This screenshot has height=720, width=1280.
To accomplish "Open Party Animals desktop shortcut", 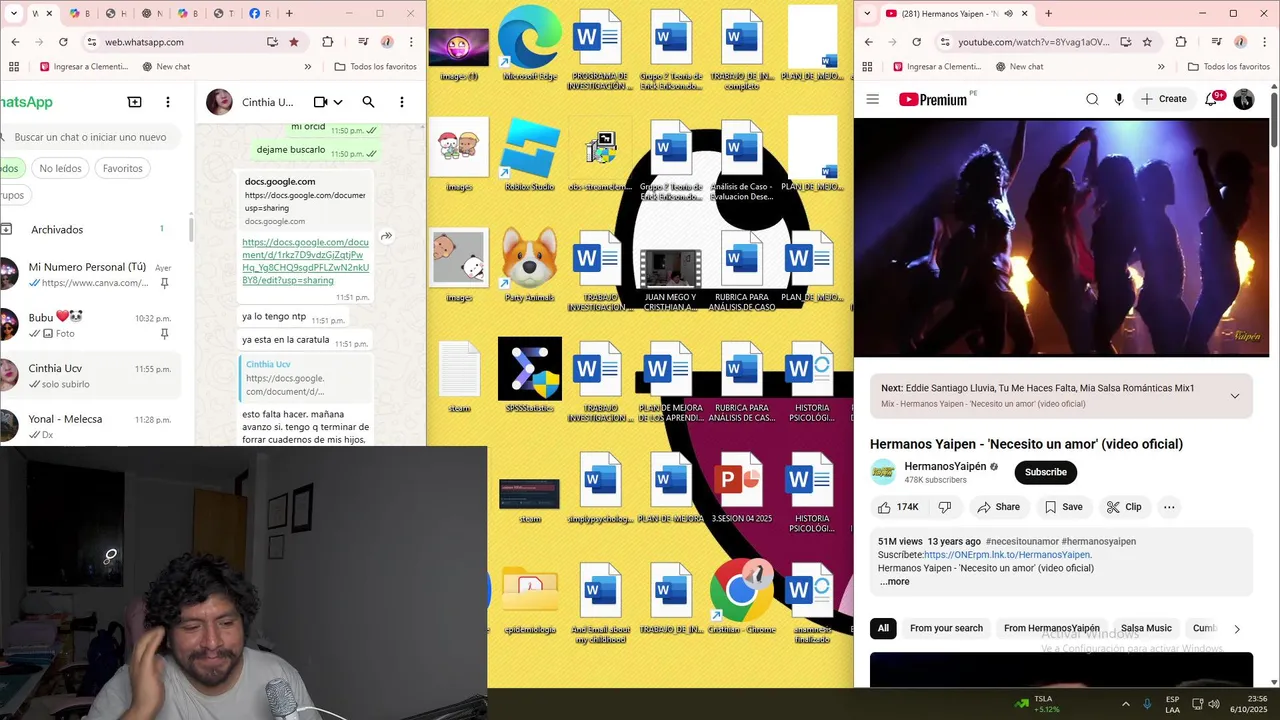I will coord(530,264).
